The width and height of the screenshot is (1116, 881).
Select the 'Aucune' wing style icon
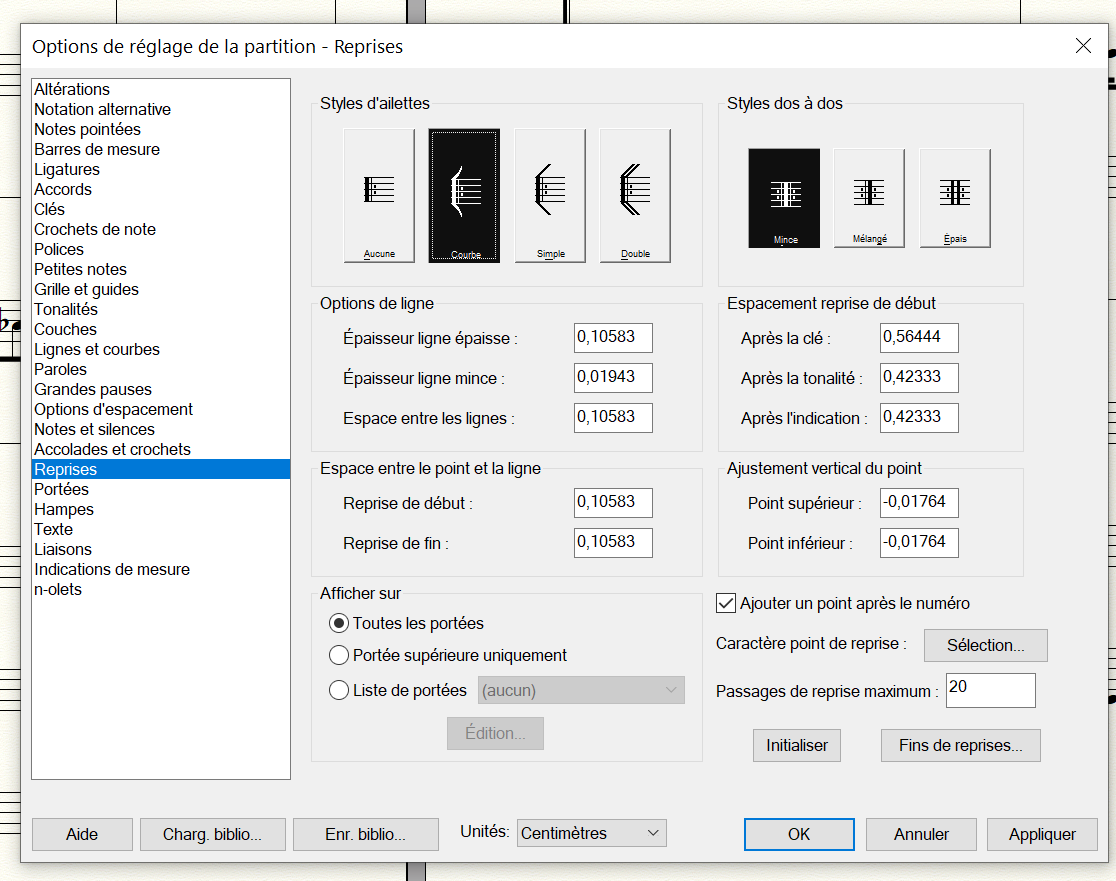tap(379, 196)
